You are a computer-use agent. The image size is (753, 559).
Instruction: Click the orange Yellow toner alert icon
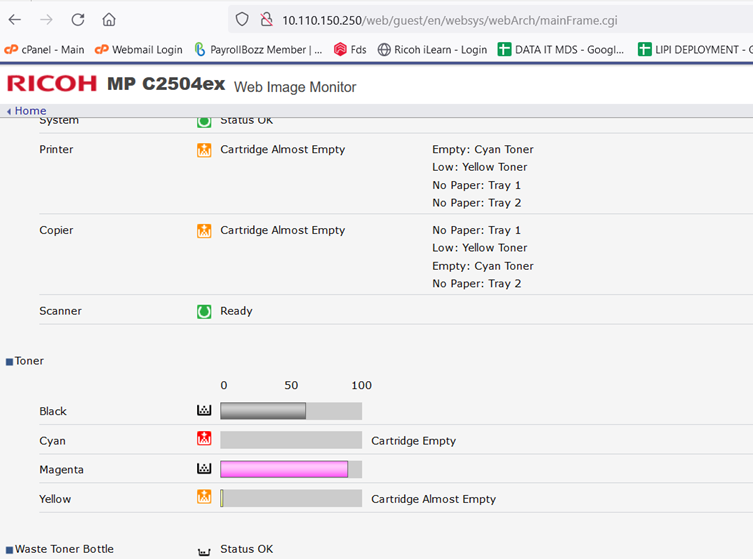click(x=204, y=496)
